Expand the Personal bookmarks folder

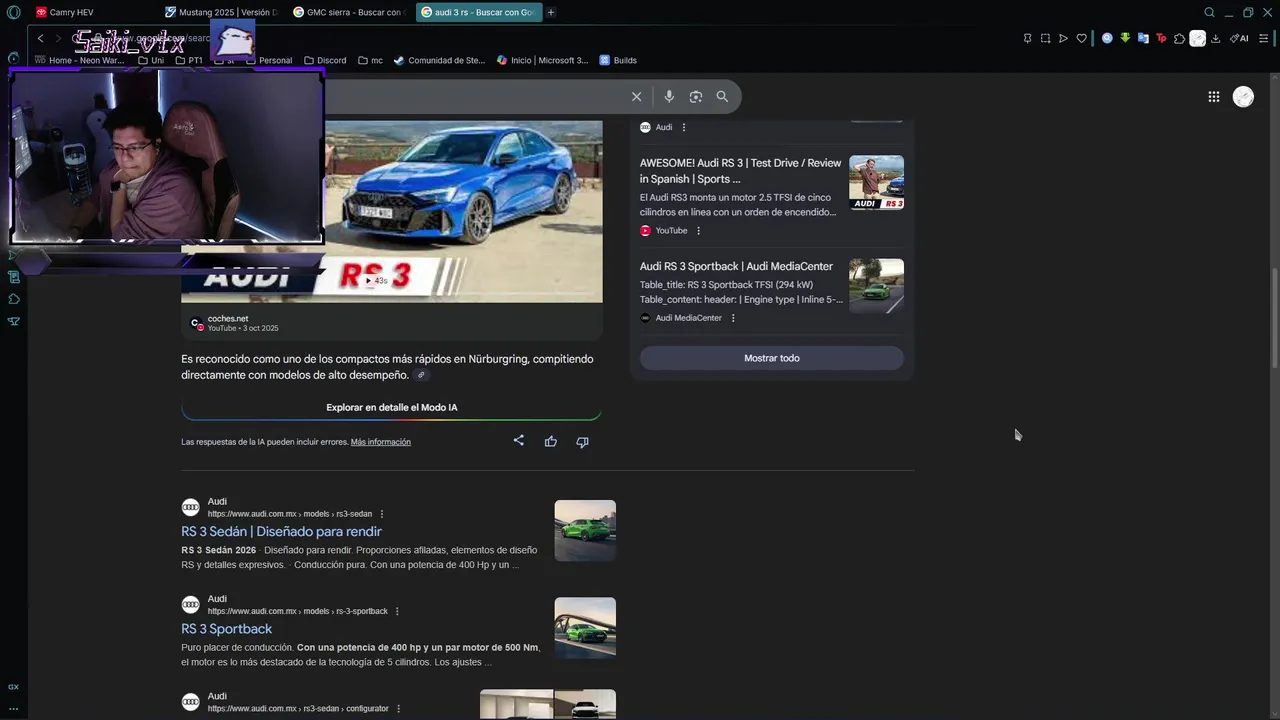click(269, 60)
